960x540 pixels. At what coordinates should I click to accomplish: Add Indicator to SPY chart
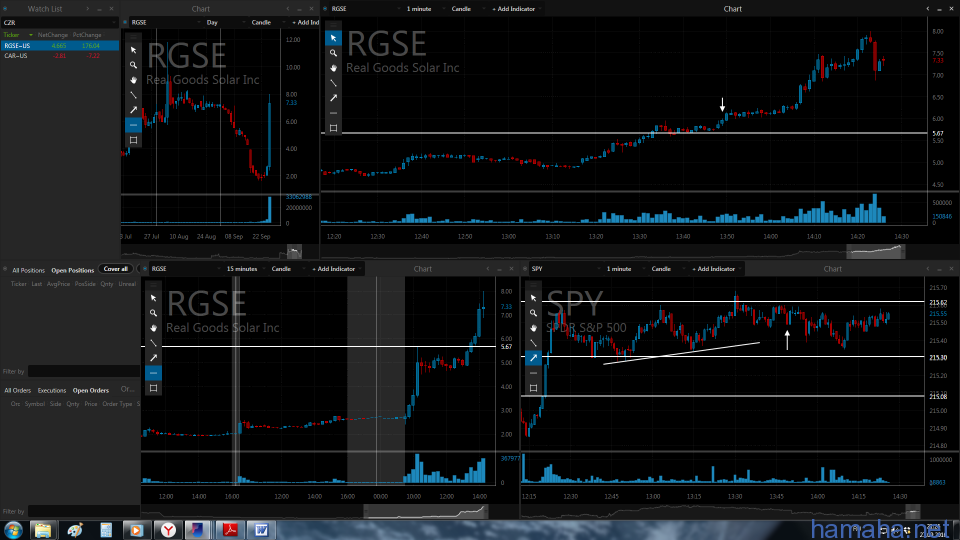(714, 269)
